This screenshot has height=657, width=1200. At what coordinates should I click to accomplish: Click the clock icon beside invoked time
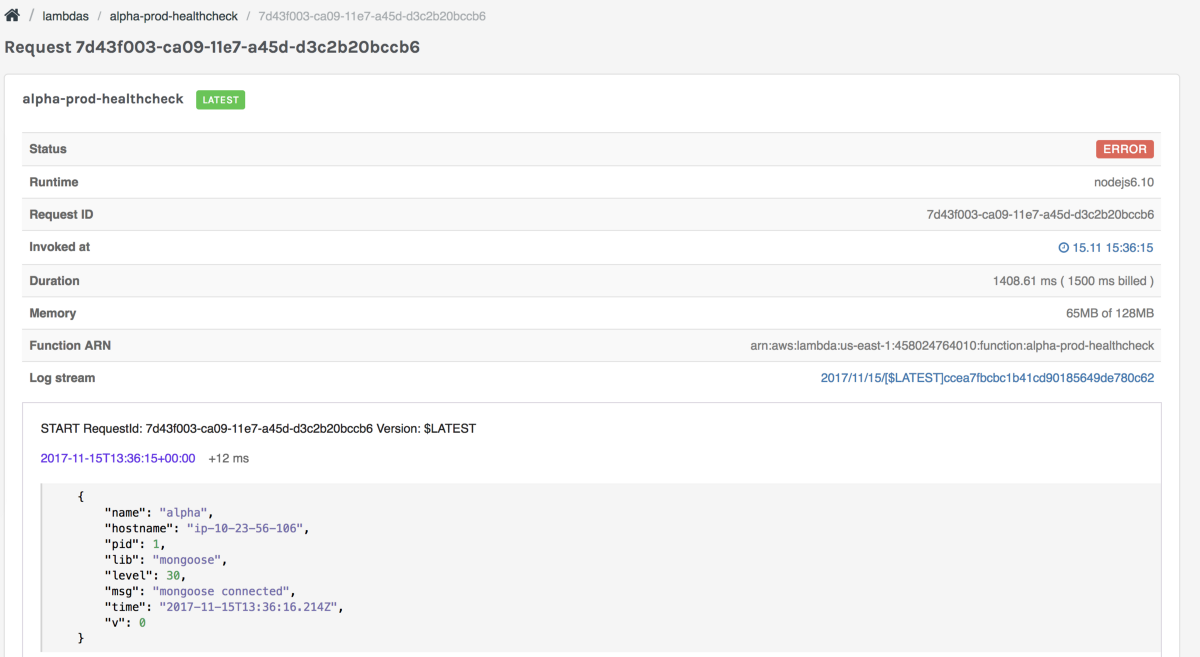(x=1064, y=247)
